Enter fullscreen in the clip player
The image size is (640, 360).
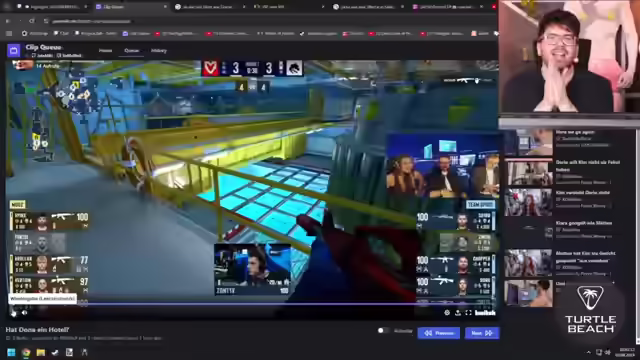point(468,313)
